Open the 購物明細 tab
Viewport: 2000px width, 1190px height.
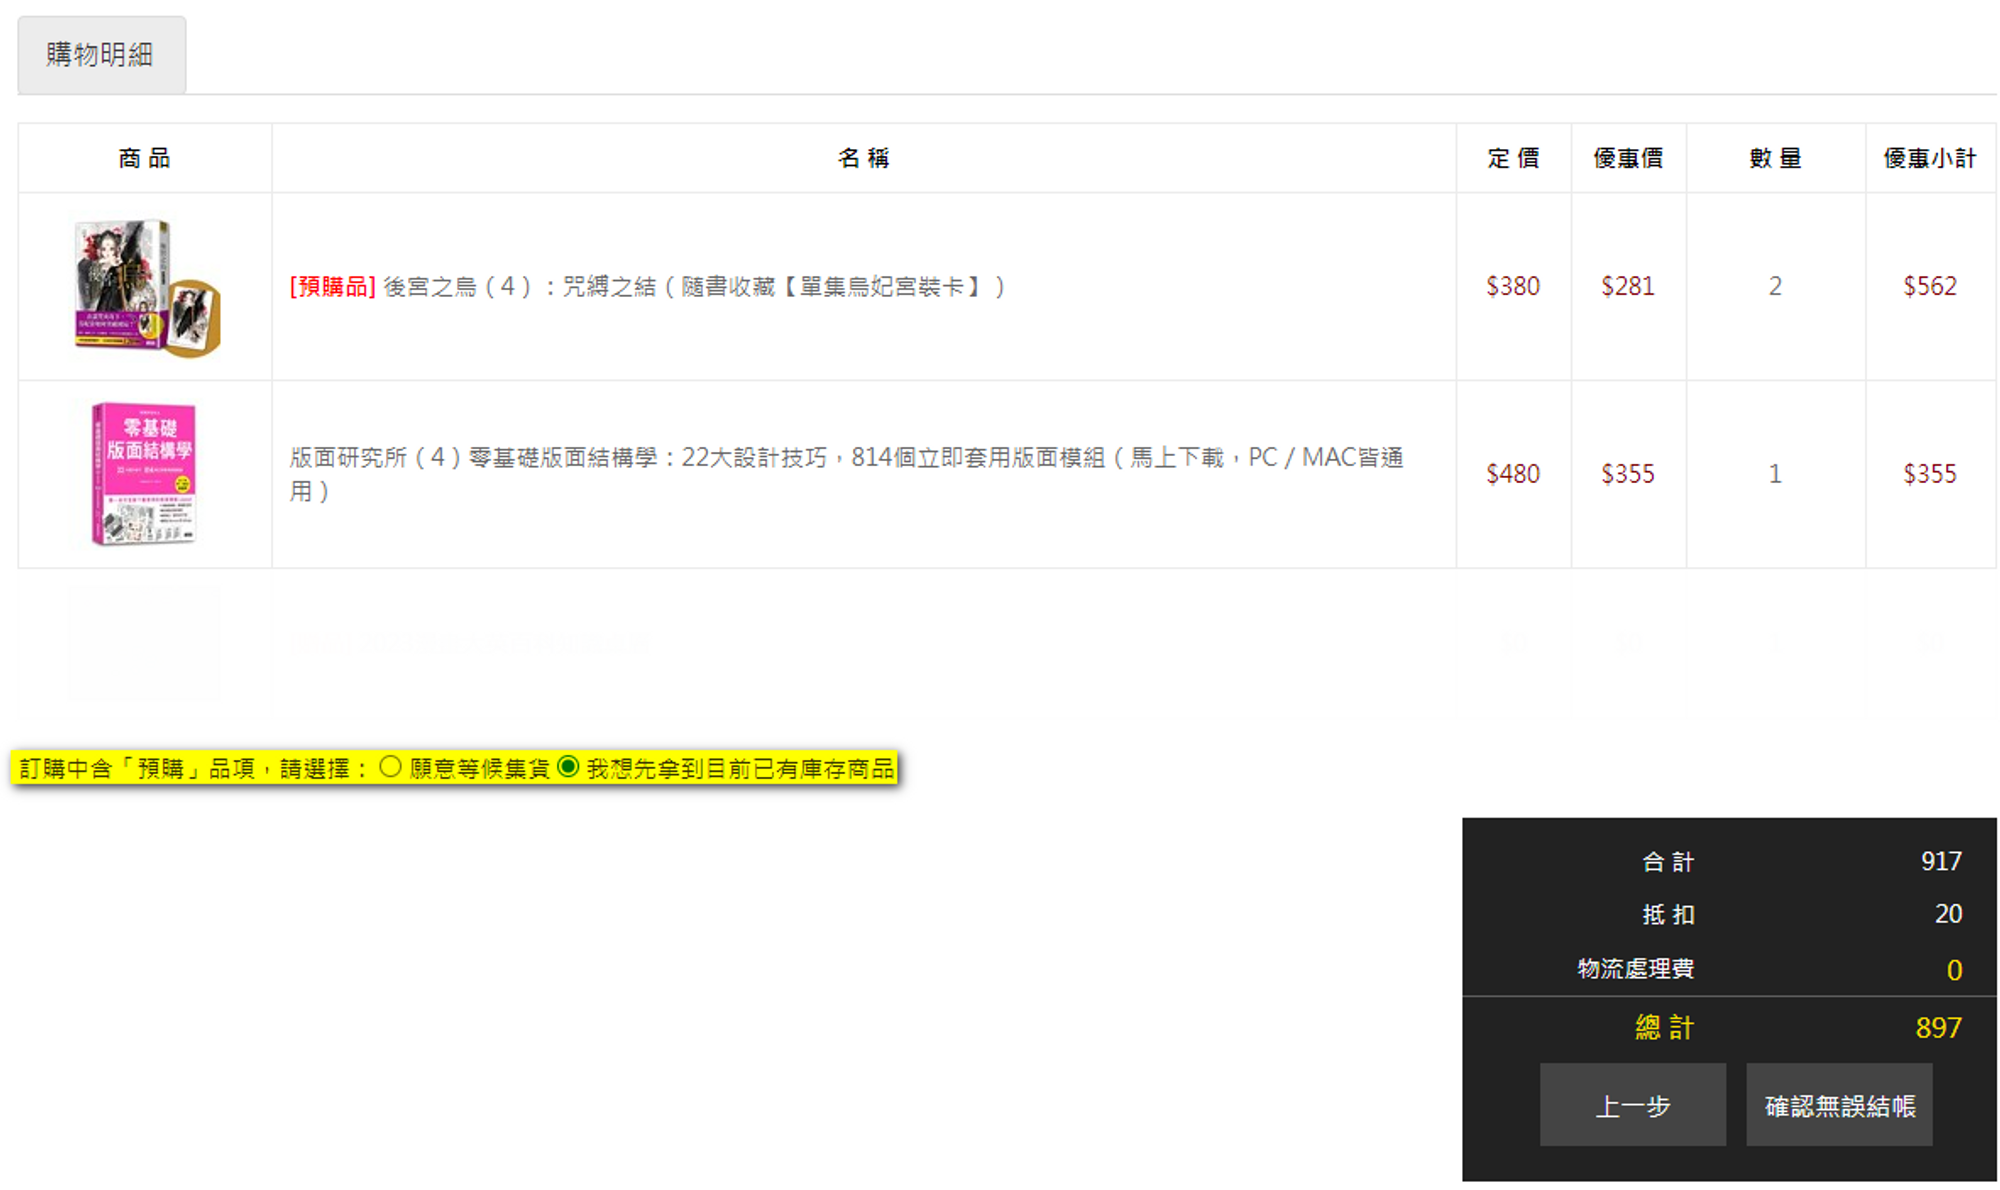click(101, 55)
